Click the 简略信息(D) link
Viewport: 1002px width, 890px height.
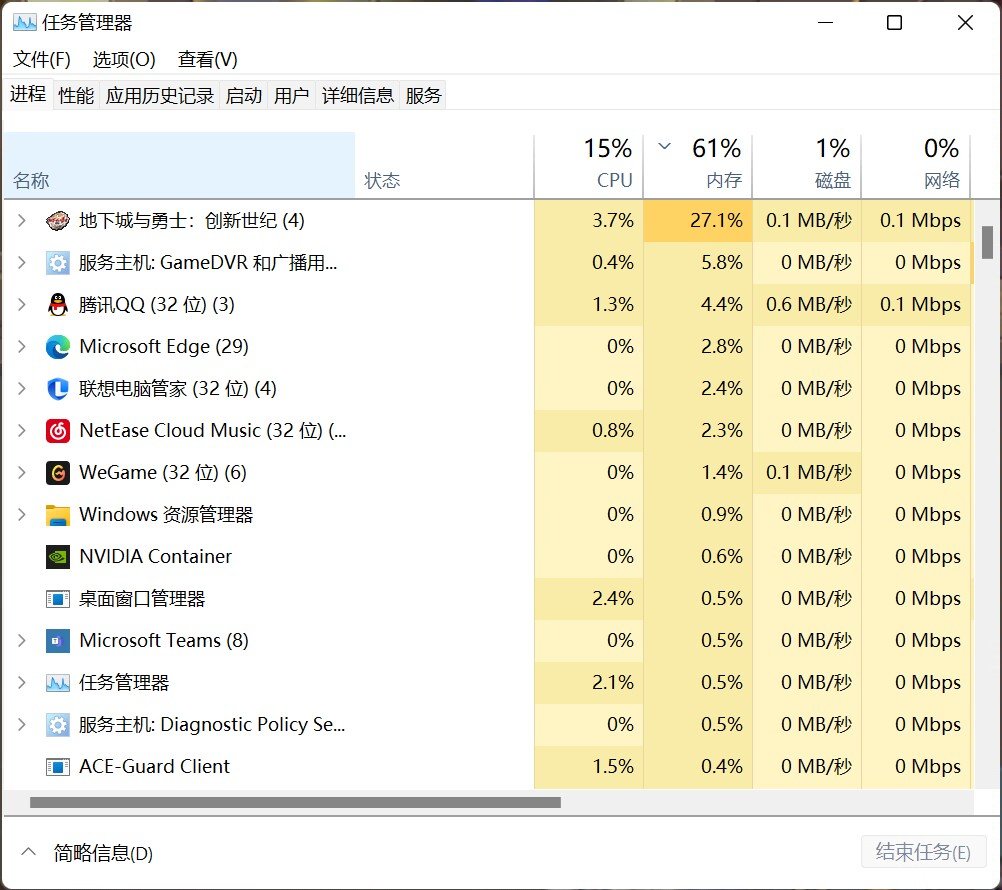103,854
